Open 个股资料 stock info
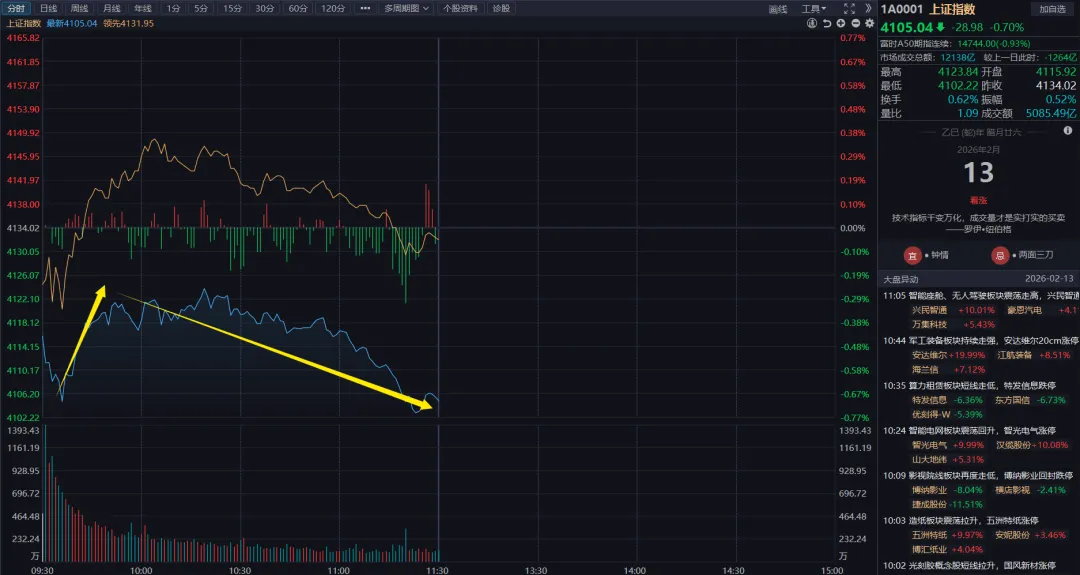Screen dimensions: 1080x575 point(460,8)
